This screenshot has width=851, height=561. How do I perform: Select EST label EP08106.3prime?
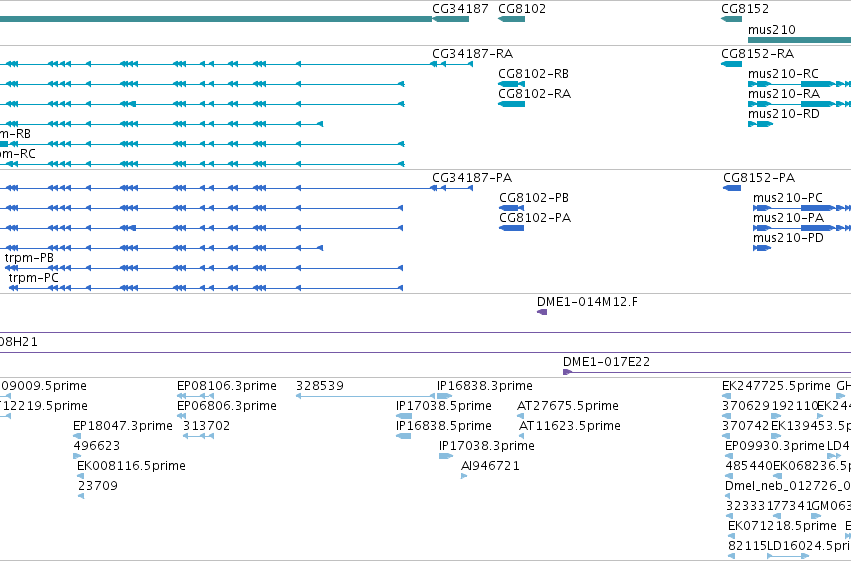[x=226, y=386]
